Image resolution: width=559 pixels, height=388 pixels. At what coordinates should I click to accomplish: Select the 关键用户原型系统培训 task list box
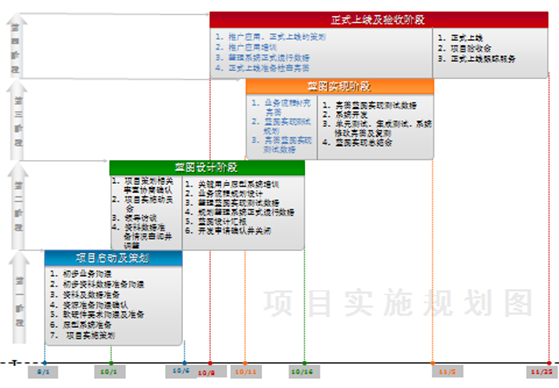(243, 213)
